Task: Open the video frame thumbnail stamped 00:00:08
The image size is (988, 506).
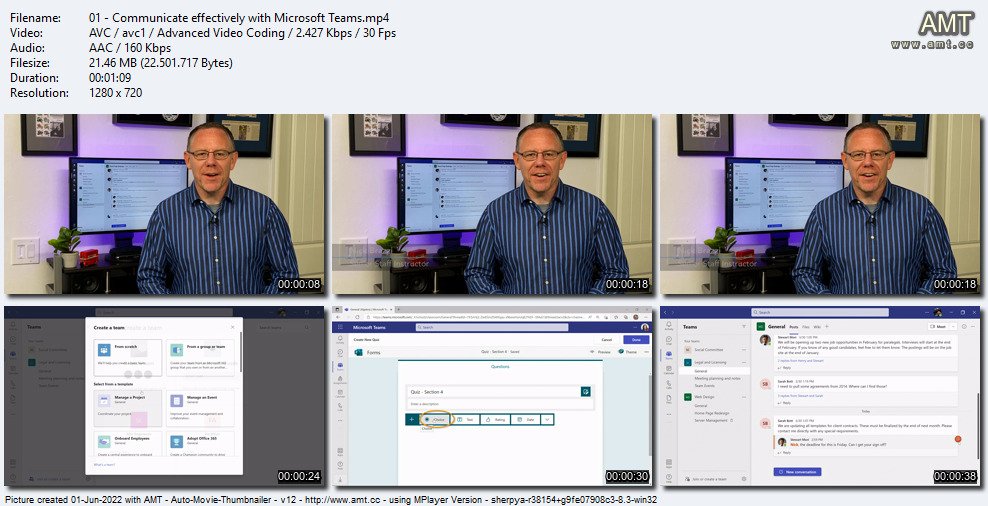Action: tap(164, 204)
